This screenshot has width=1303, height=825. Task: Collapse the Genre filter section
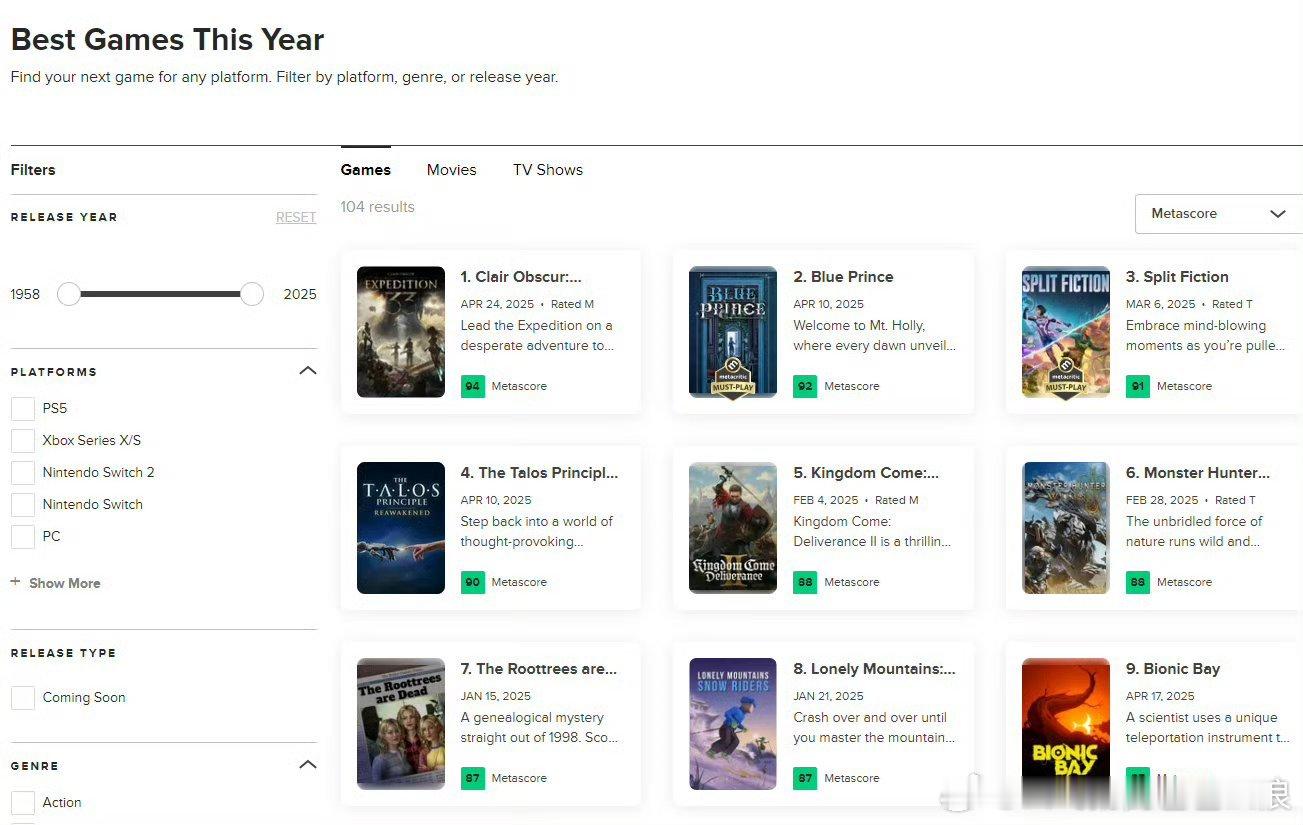coord(308,765)
